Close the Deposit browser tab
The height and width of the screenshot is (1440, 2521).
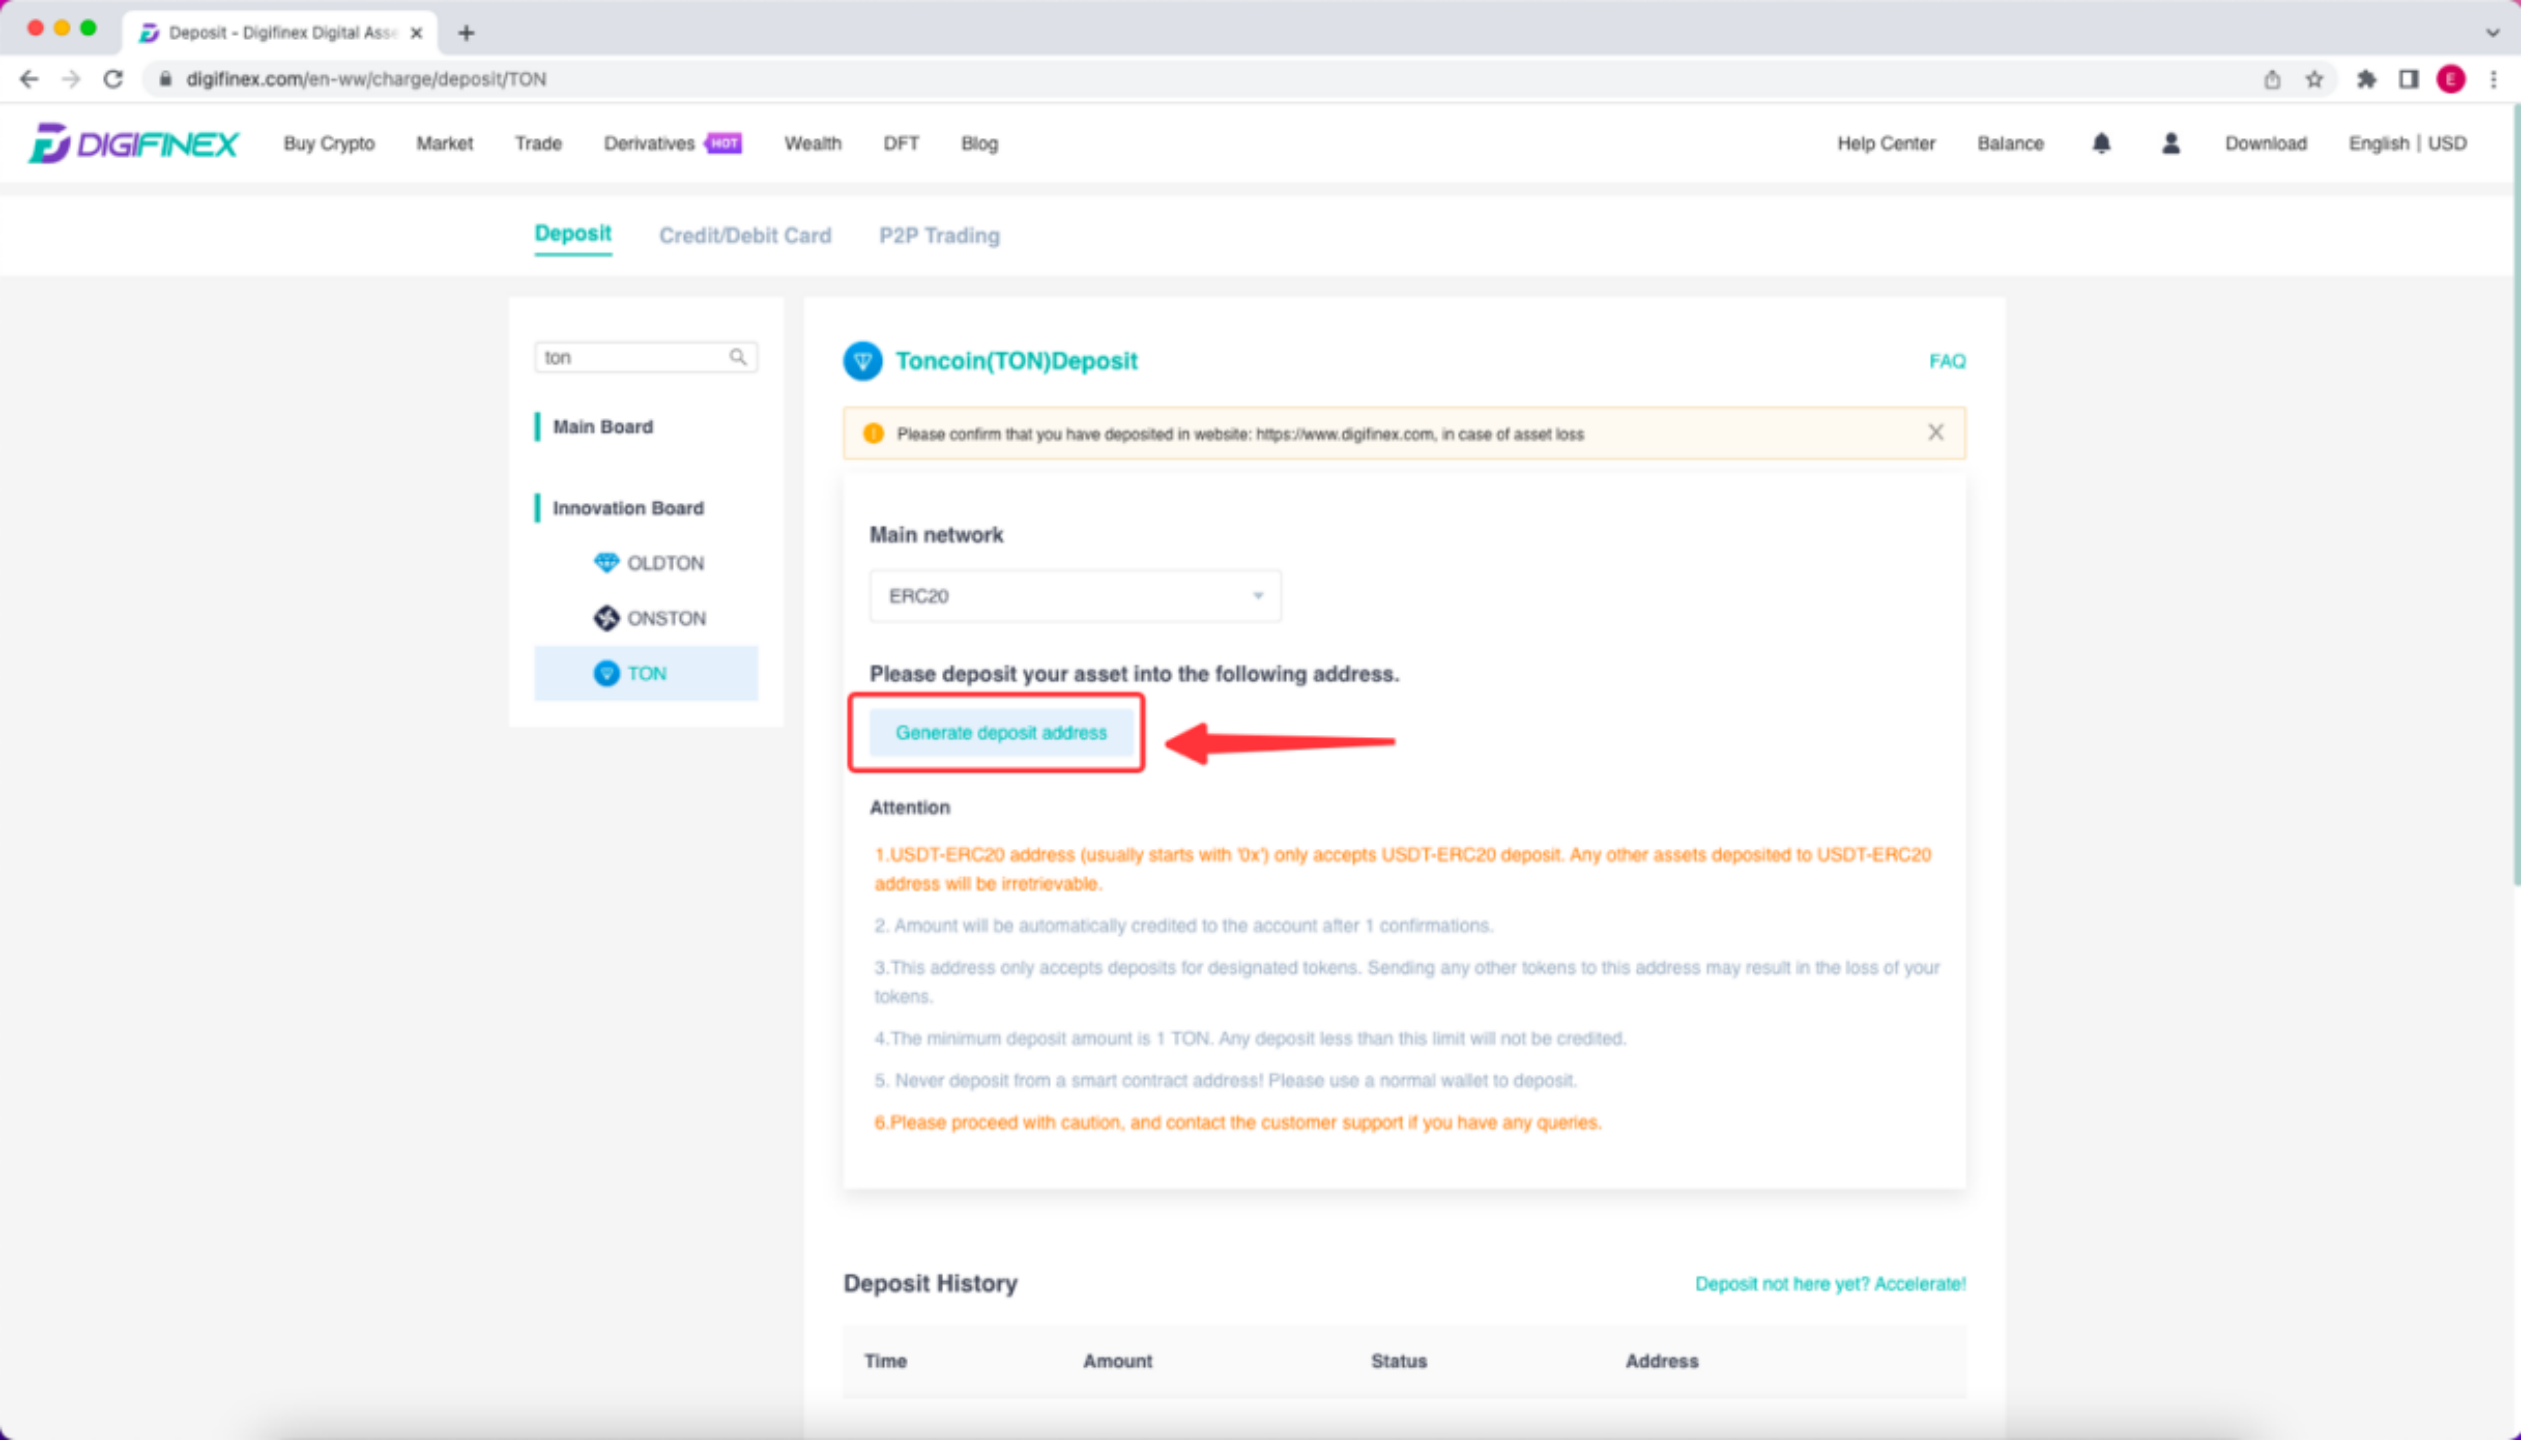pyautogui.click(x=417, y=33)
